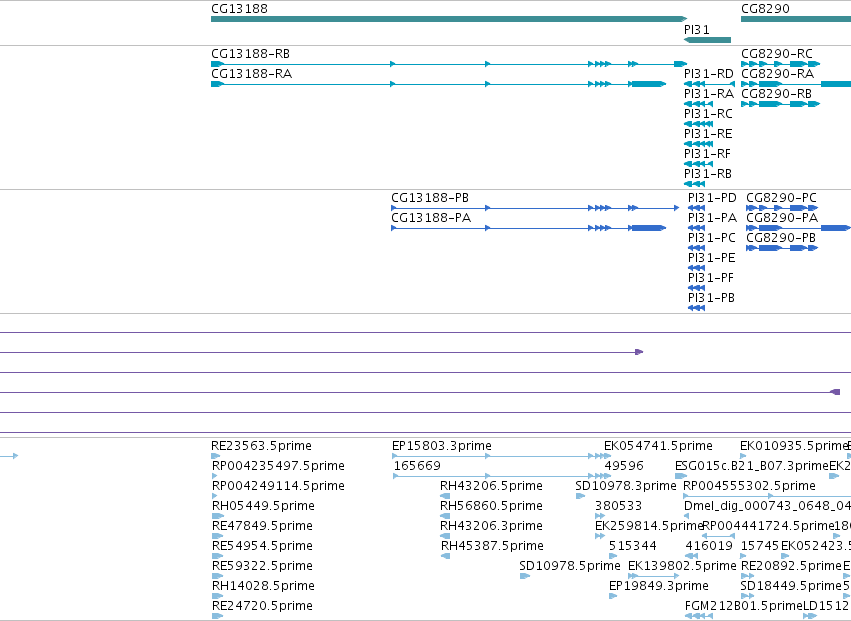
Task: Open EST RP004555302.5prime
Action: [749, 486]
